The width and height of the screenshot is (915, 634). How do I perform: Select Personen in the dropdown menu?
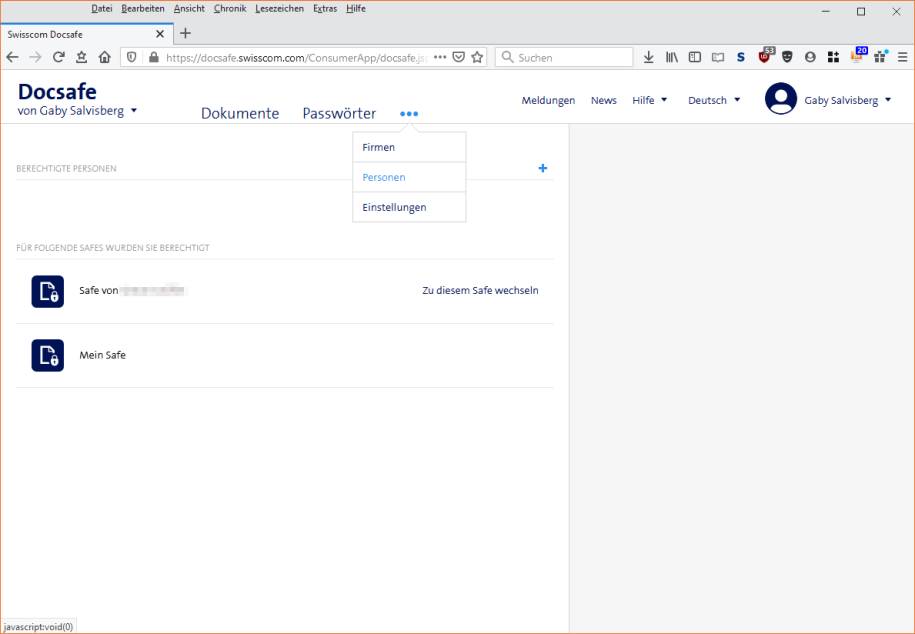pyautogui.click(x=409, y=177)
